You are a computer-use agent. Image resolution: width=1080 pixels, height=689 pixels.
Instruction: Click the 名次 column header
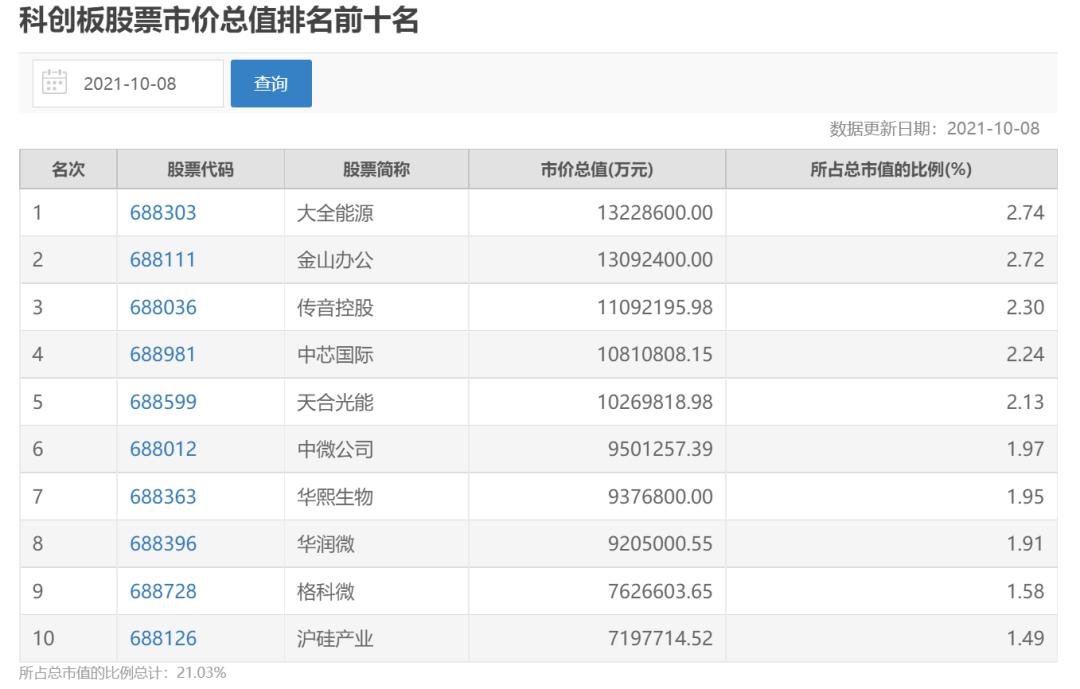point(68,170)
